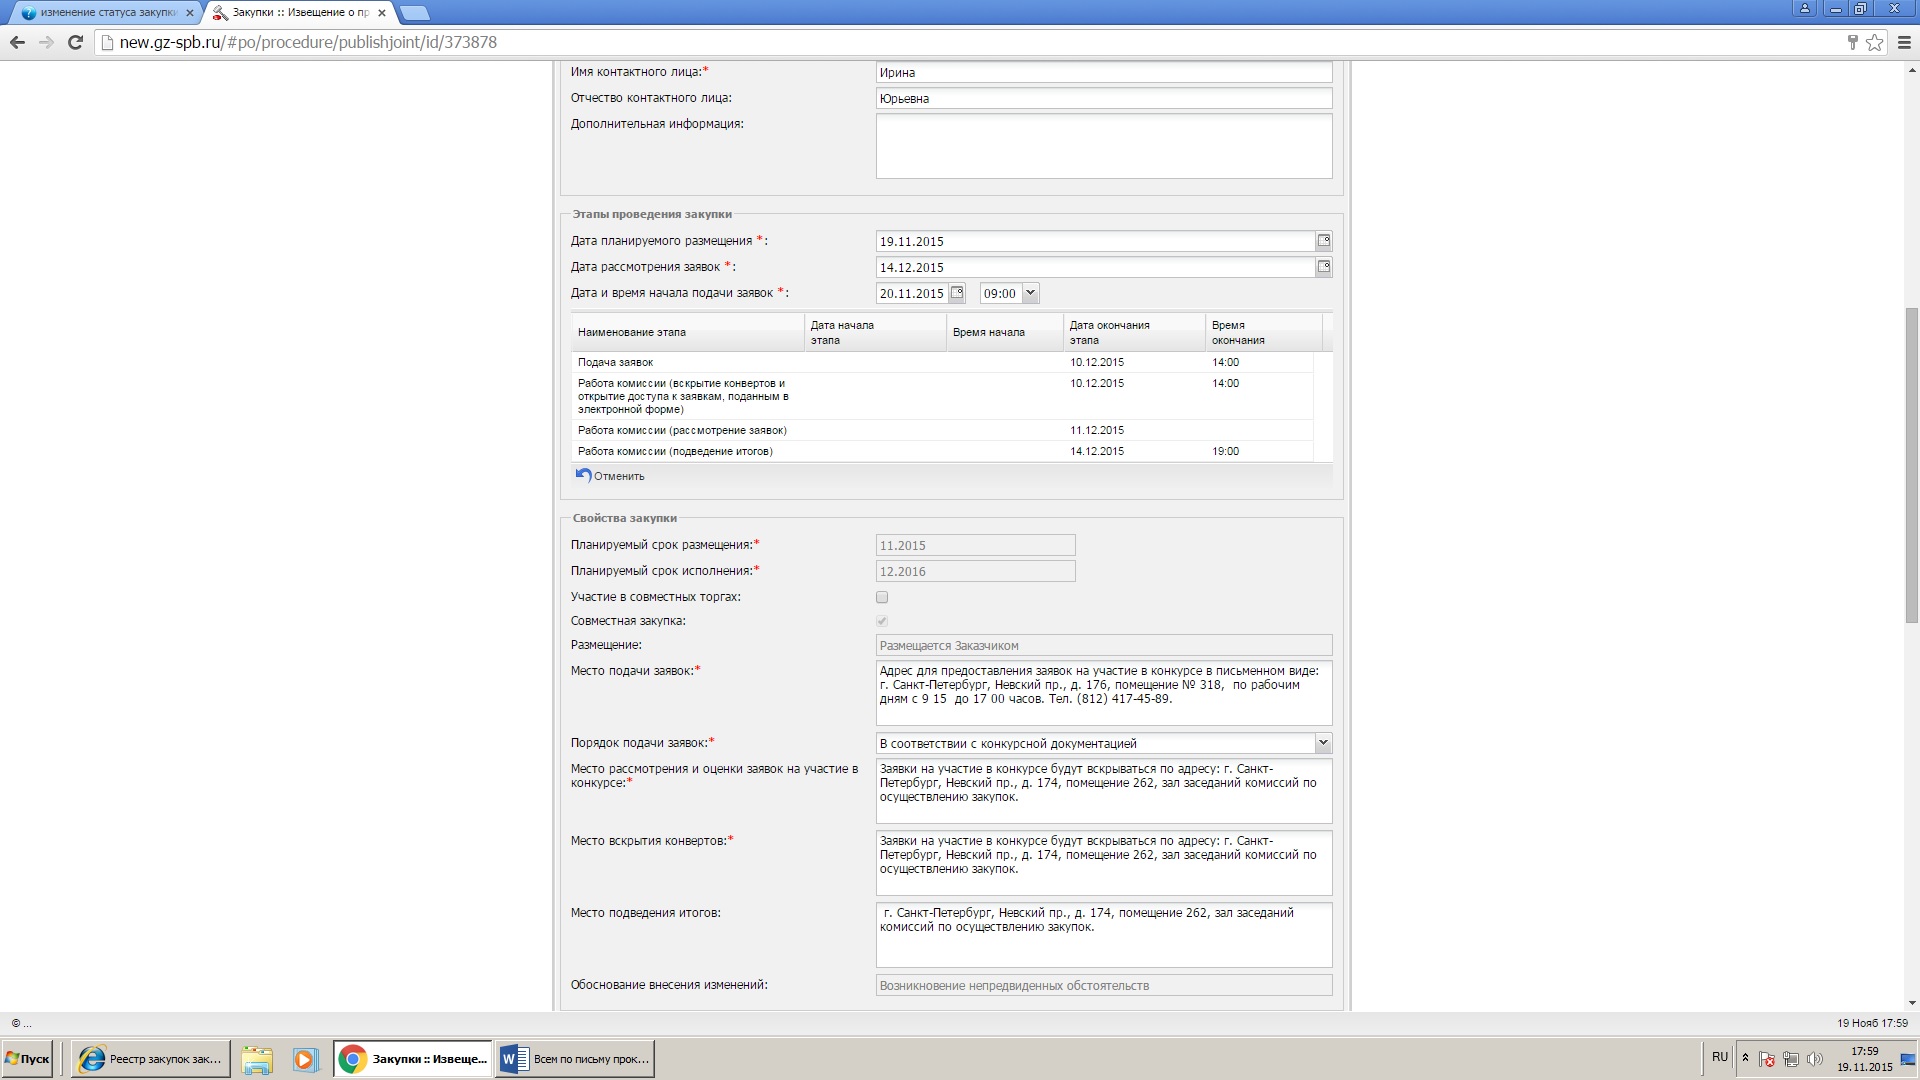Bookmark this page with the star icon
This screenshot has height=1080, width=1920.
pyautogui.click(x=1874, y=42)
